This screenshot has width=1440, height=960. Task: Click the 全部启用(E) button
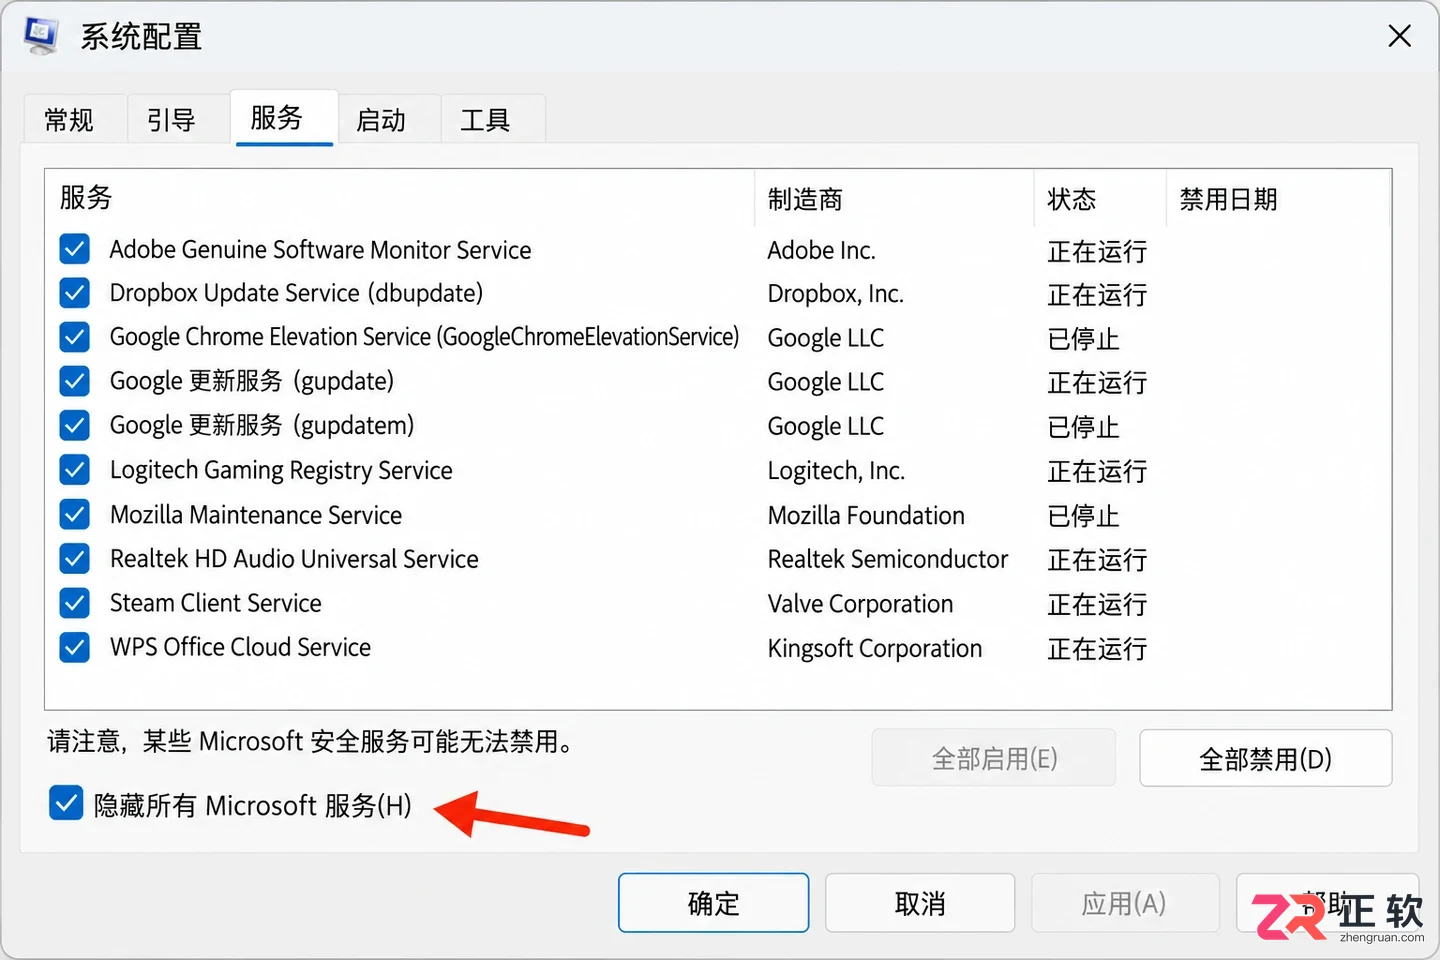pyautogui.click(x=994, y=758)
